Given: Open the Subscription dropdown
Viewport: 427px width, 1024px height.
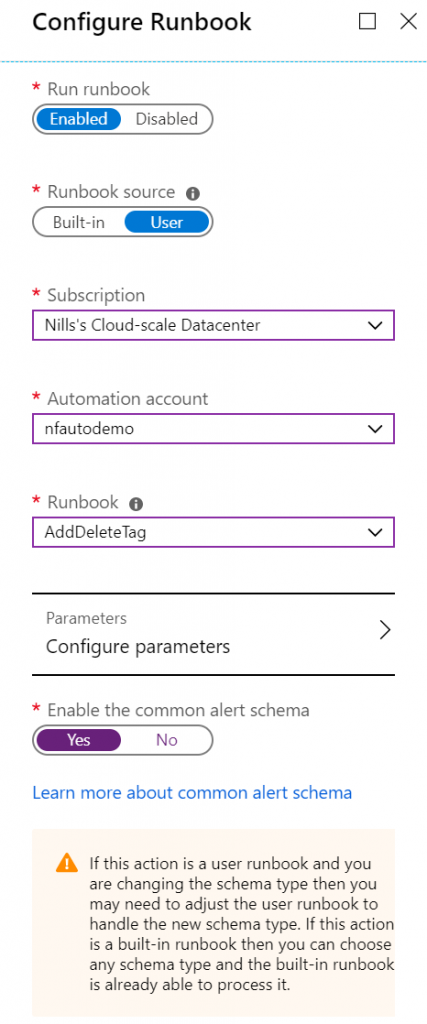Looking at the screenshot, I should (214, 325).
